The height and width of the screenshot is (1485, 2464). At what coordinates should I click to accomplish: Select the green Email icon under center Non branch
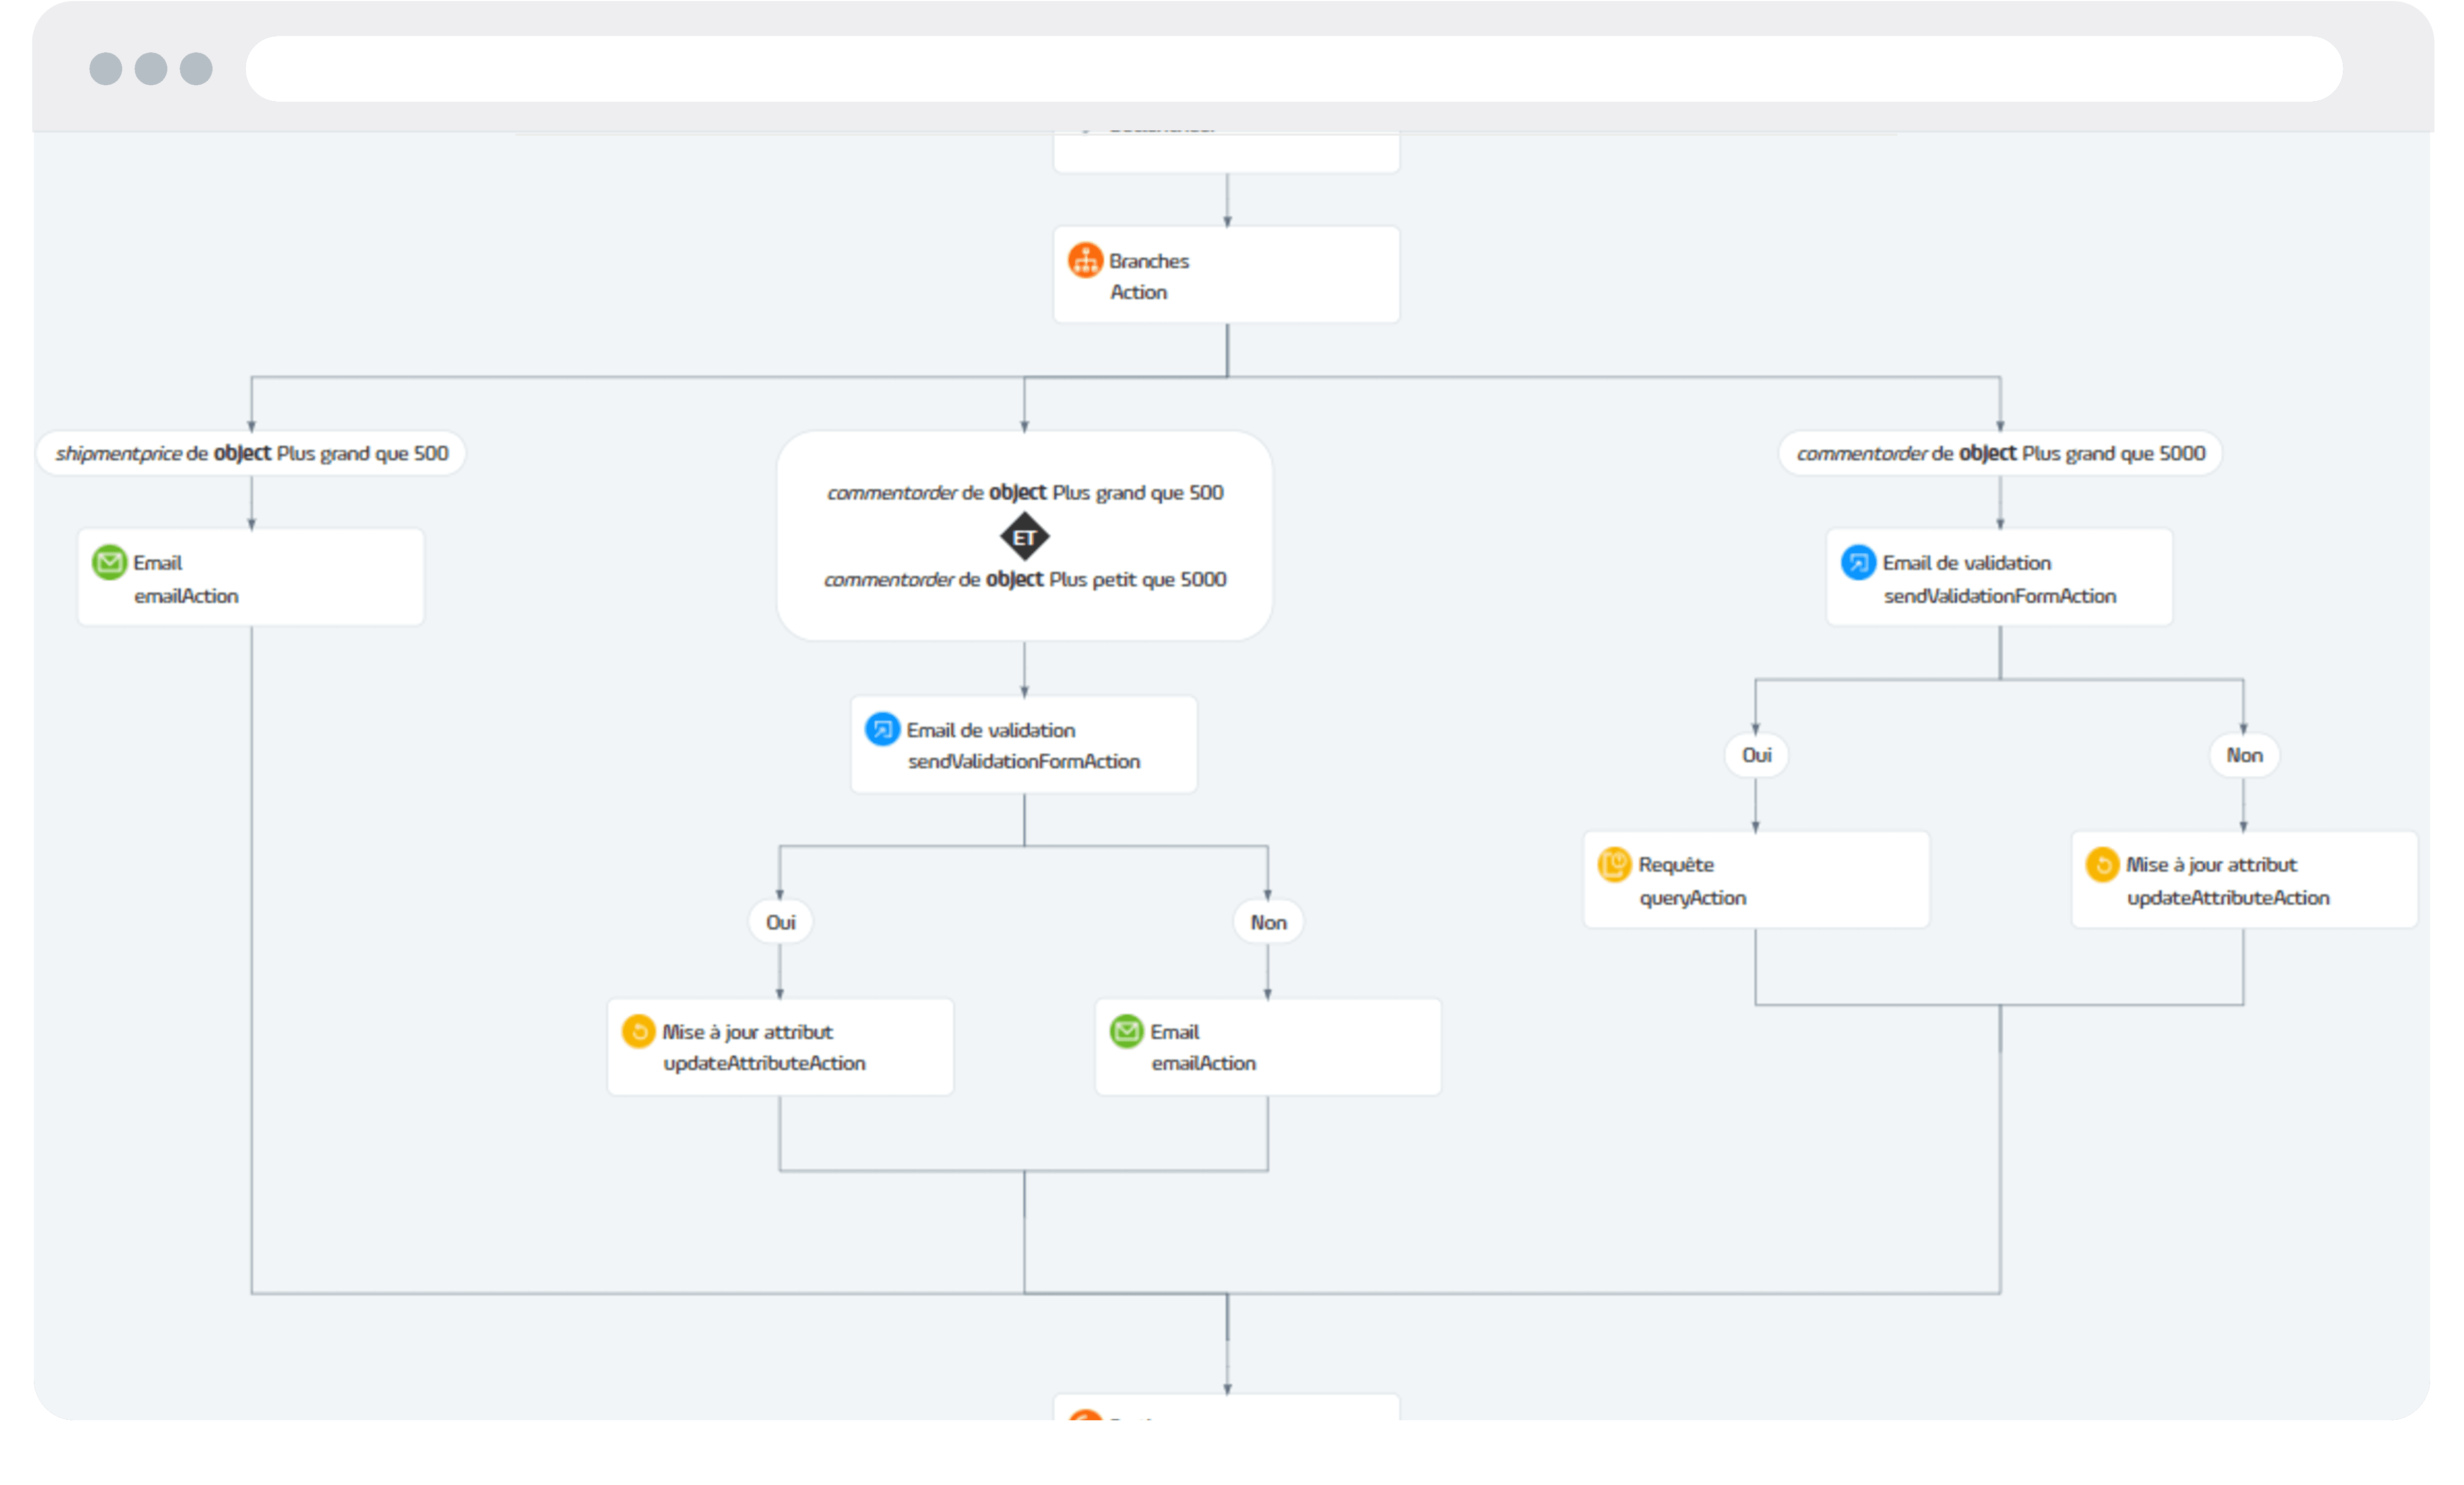[1126, 1031]
